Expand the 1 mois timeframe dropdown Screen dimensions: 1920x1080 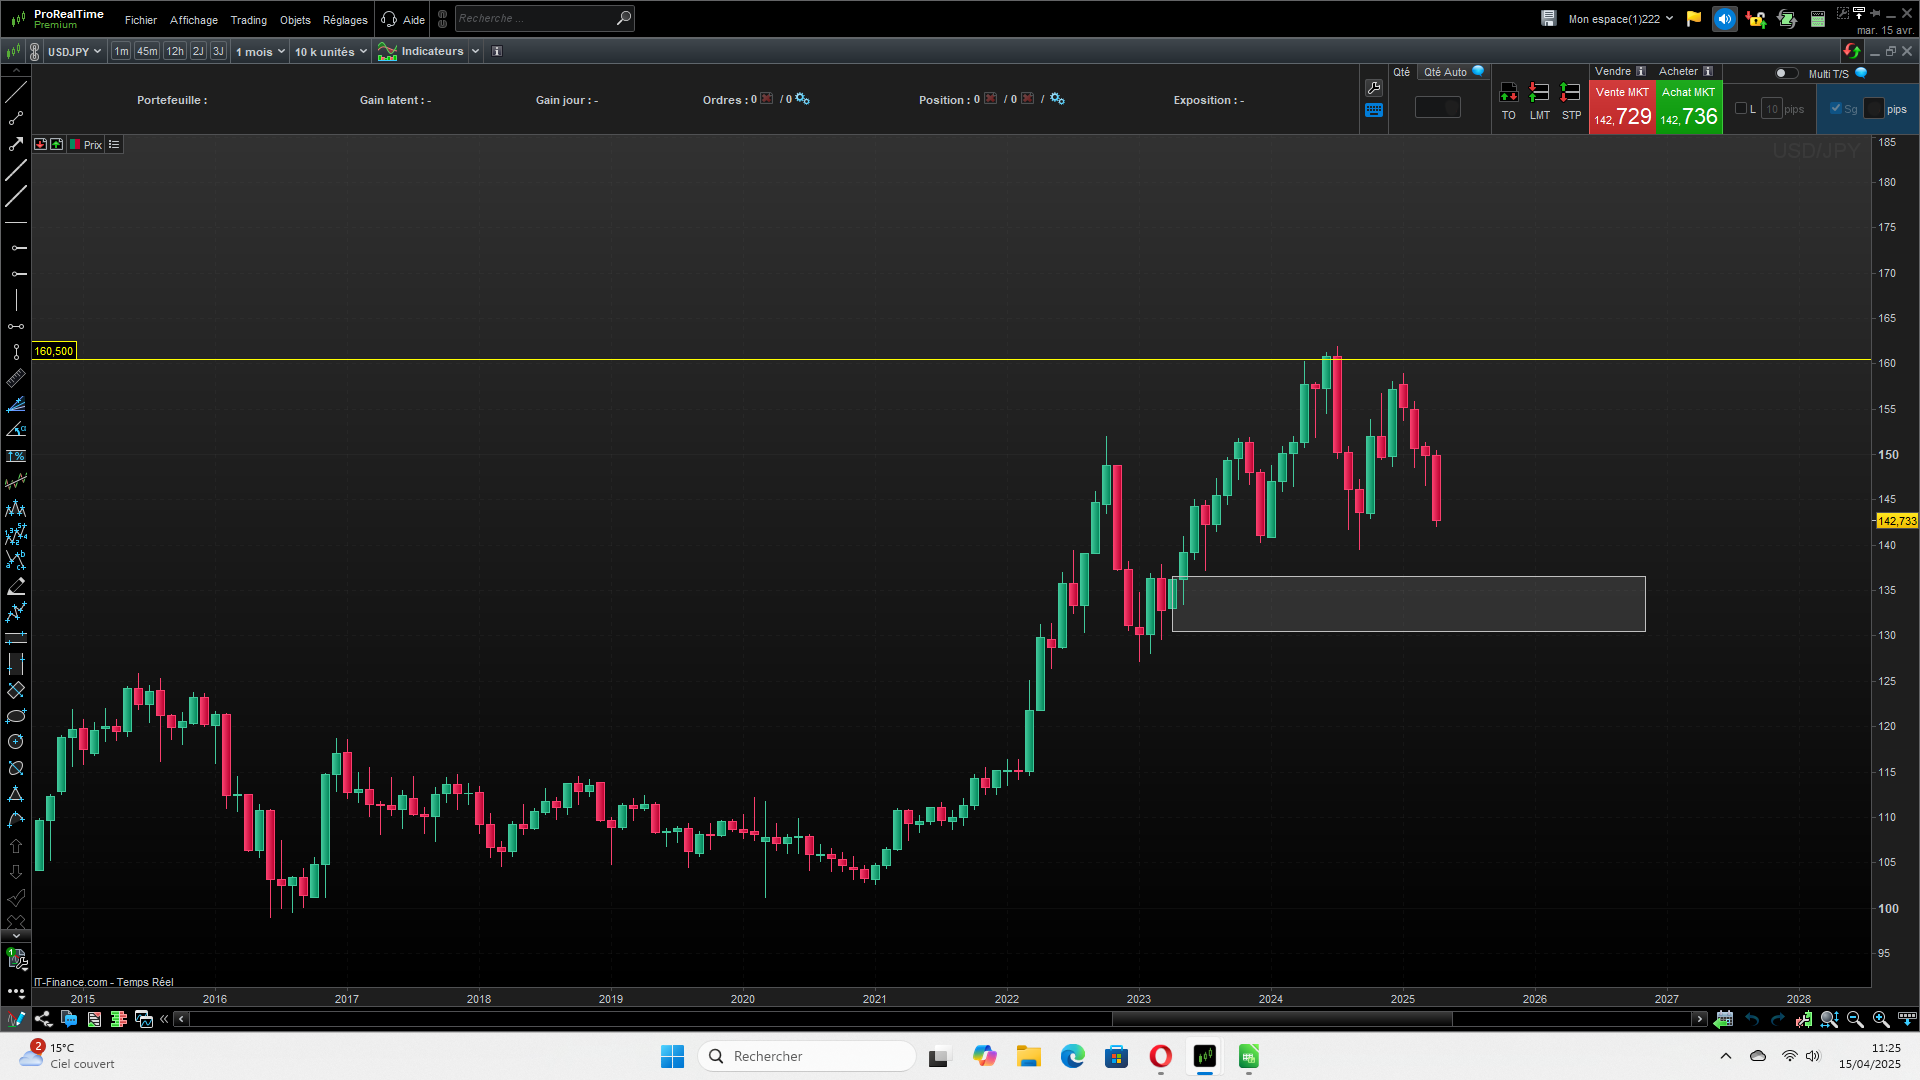(x=260, y=51)
